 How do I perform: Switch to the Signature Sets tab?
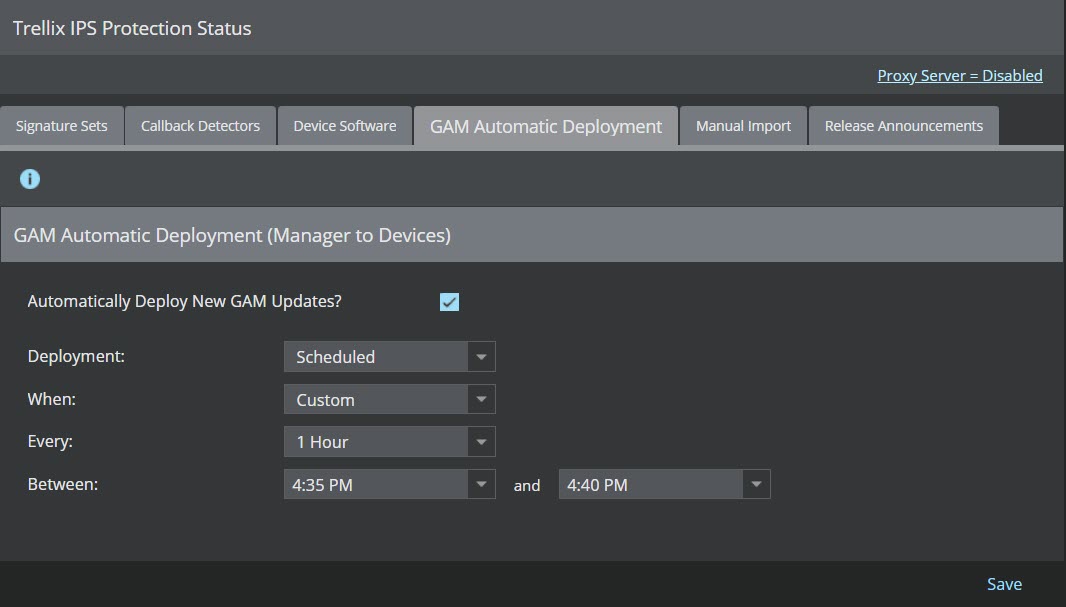[62, 126]
